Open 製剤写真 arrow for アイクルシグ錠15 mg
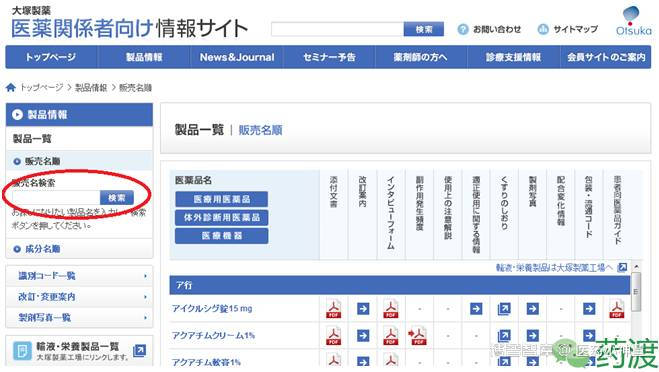The image size is (659, 372). tap(532, 309)
